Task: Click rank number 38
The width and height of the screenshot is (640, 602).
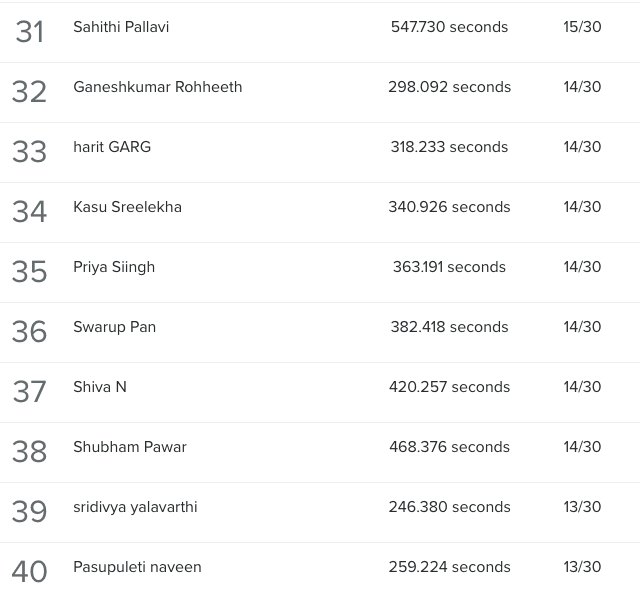Action: 29,452
